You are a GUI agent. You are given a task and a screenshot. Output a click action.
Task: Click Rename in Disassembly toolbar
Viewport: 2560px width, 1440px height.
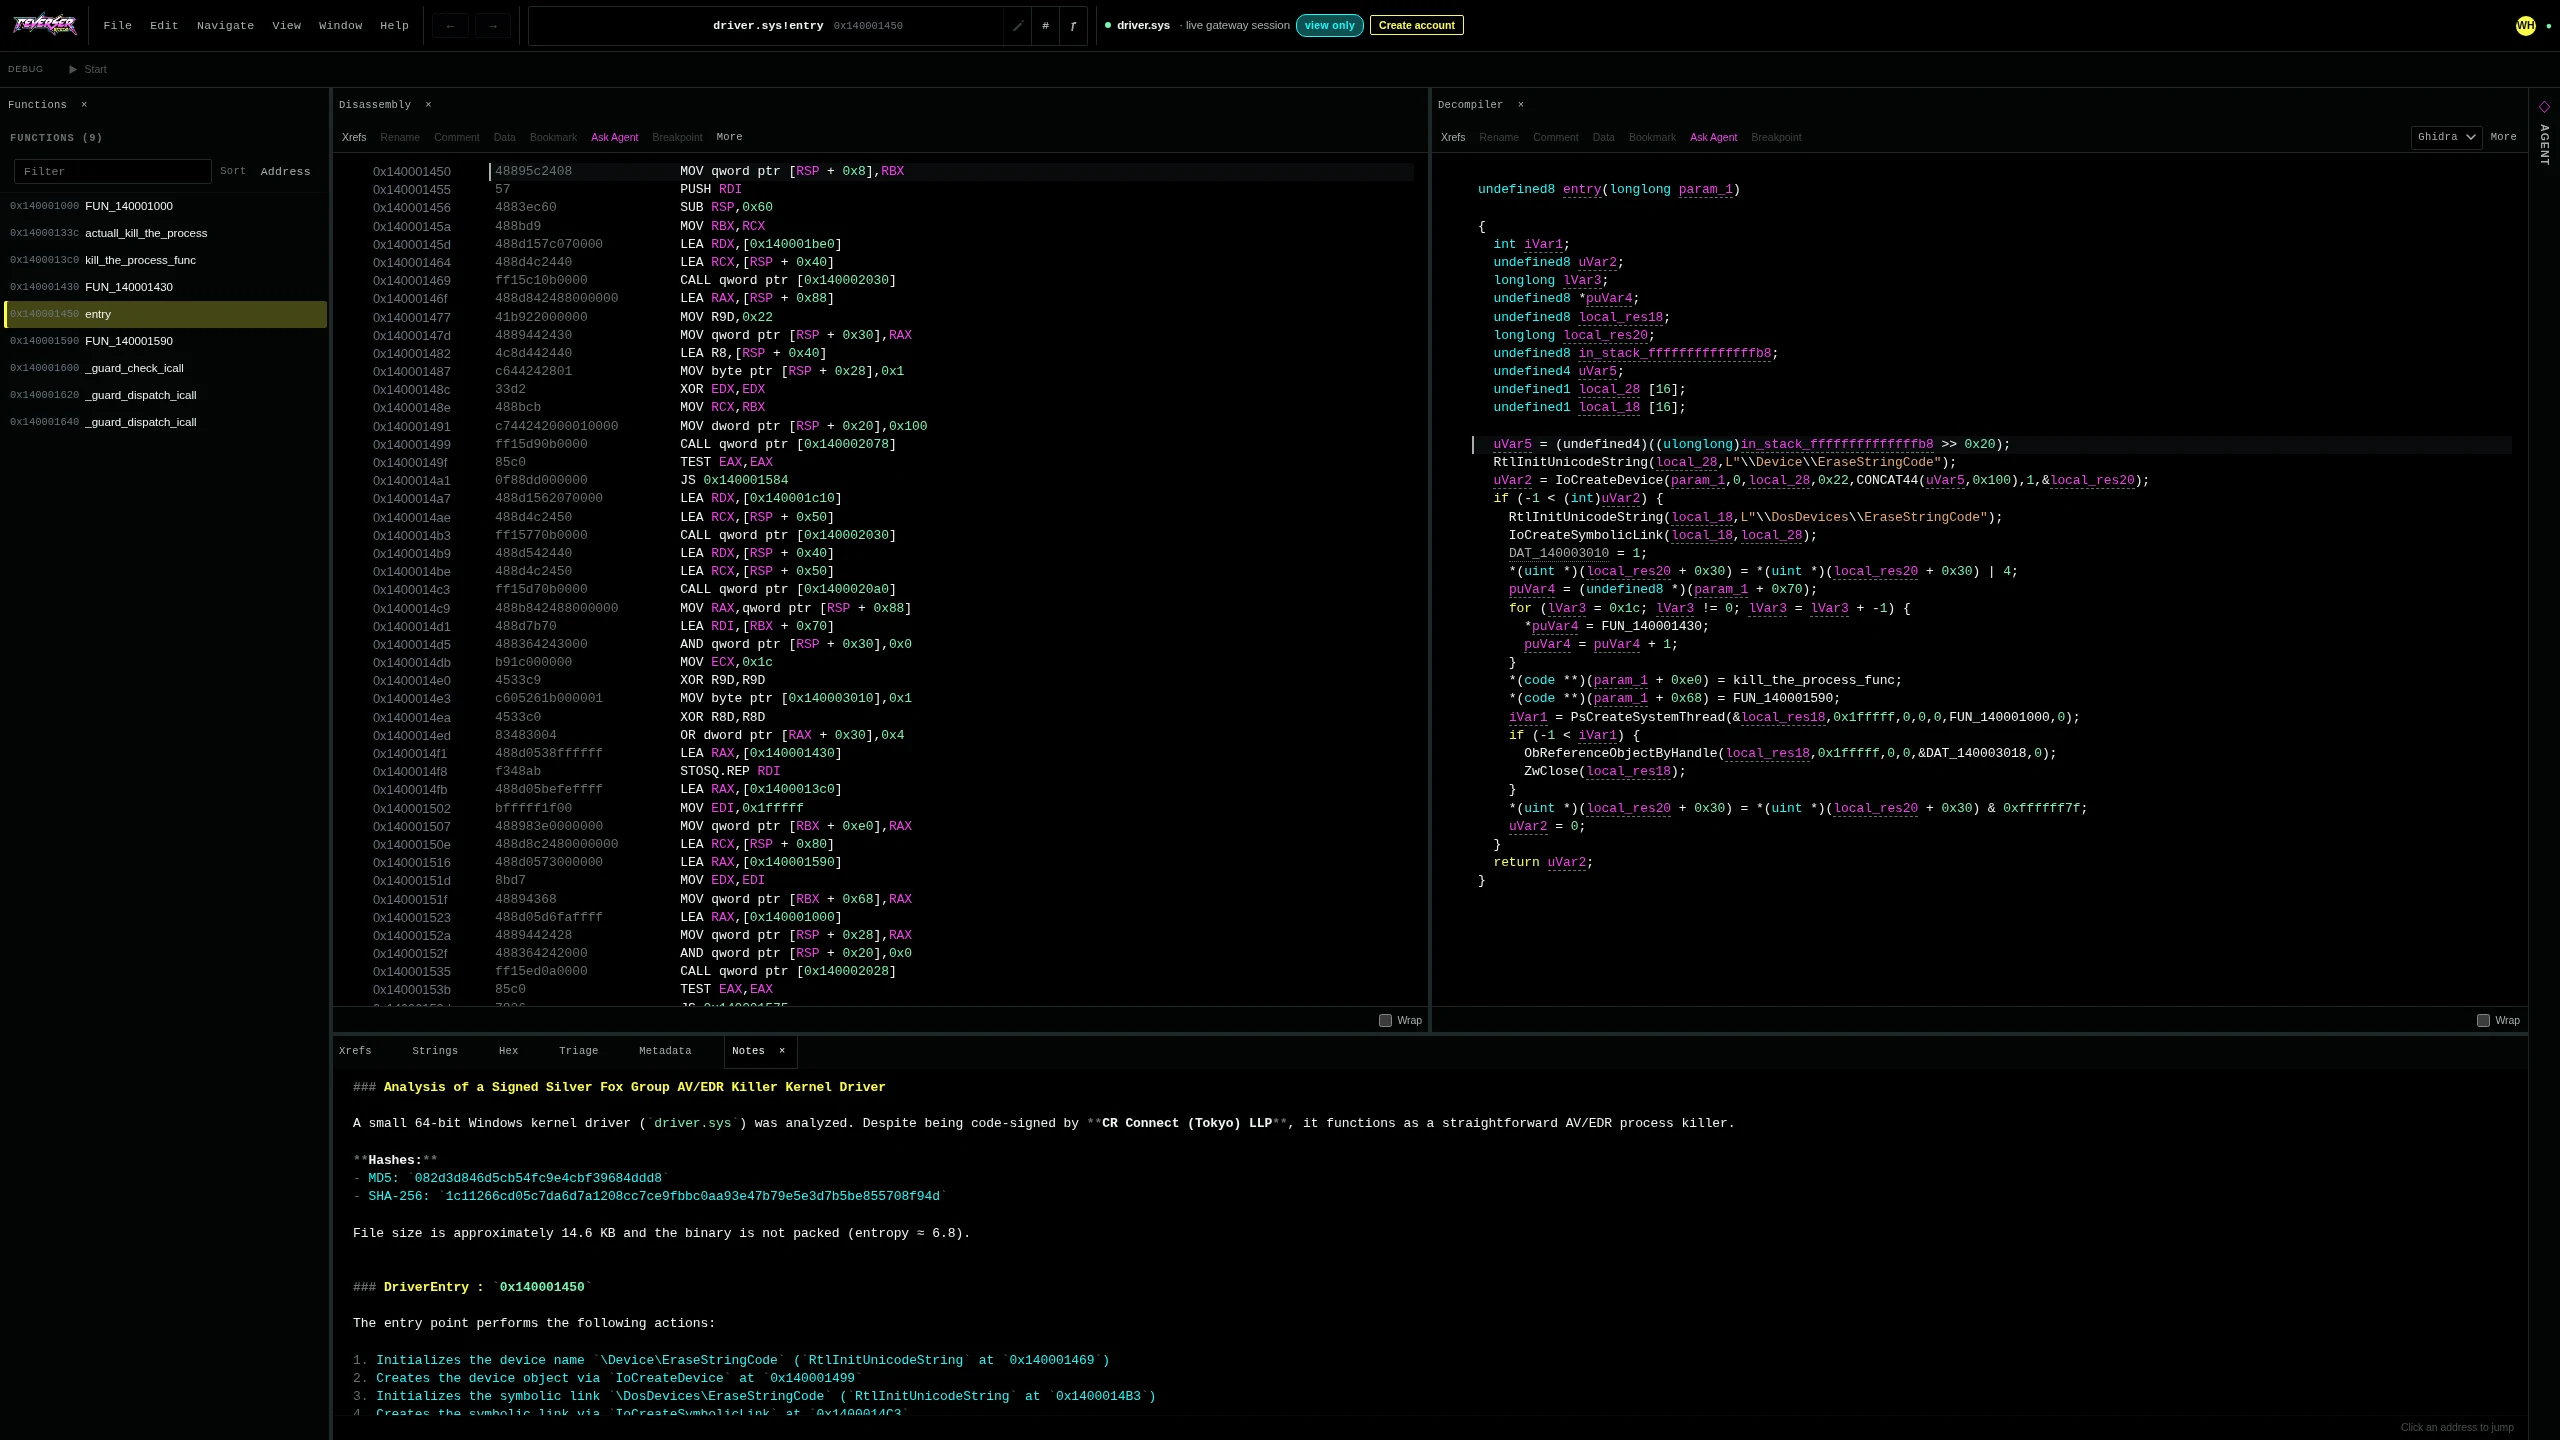[x=400, y=137]
